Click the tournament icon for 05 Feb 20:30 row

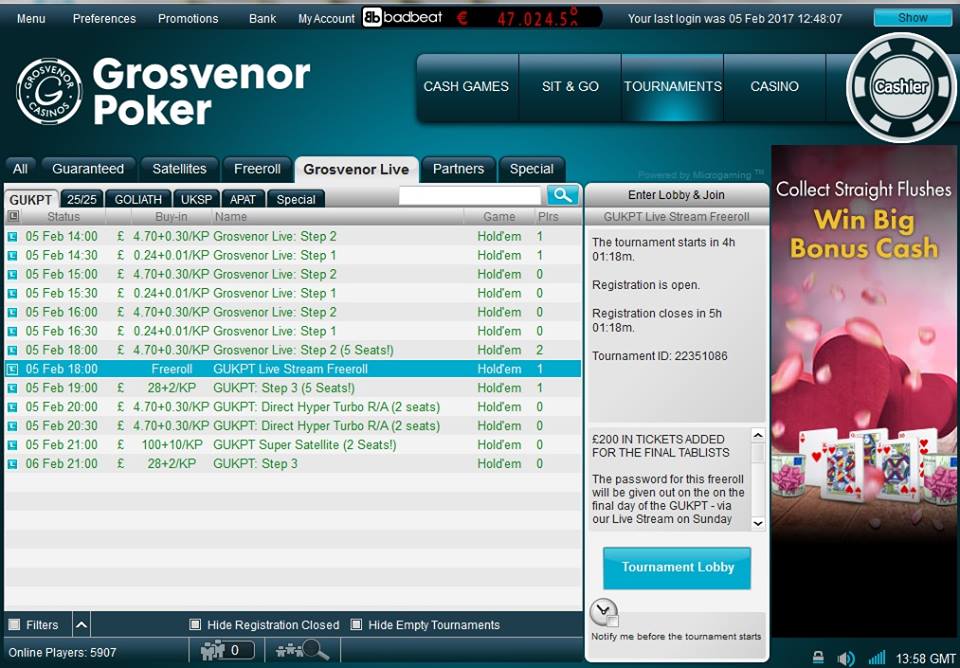tap(12, 426)
